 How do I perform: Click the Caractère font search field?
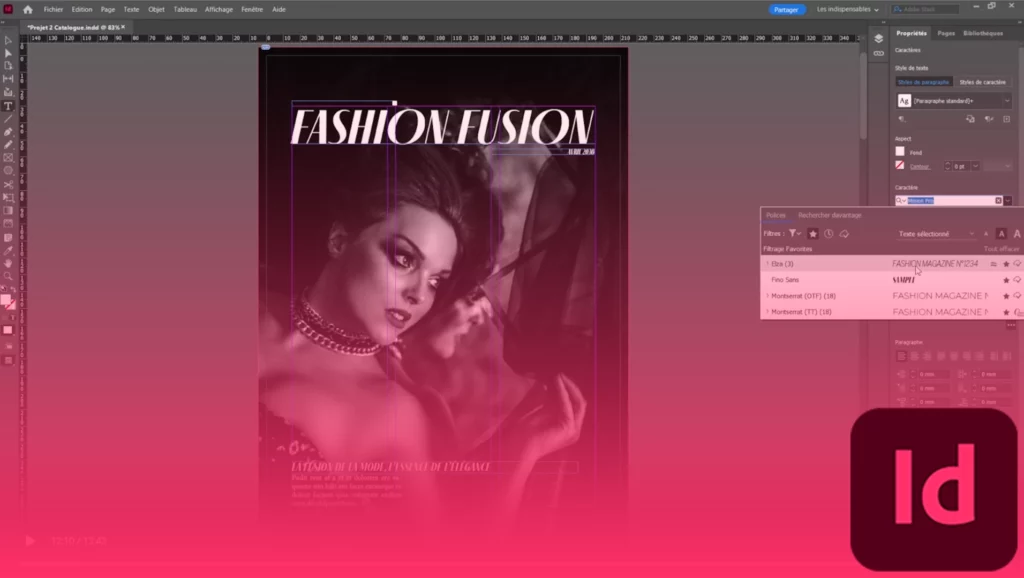tap(950, 199)
